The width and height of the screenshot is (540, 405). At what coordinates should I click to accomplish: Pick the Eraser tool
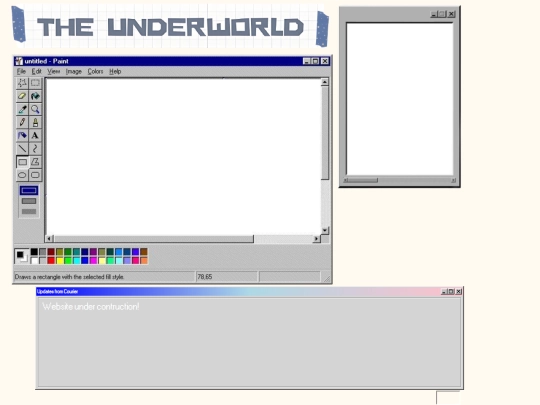pos(22,96)
